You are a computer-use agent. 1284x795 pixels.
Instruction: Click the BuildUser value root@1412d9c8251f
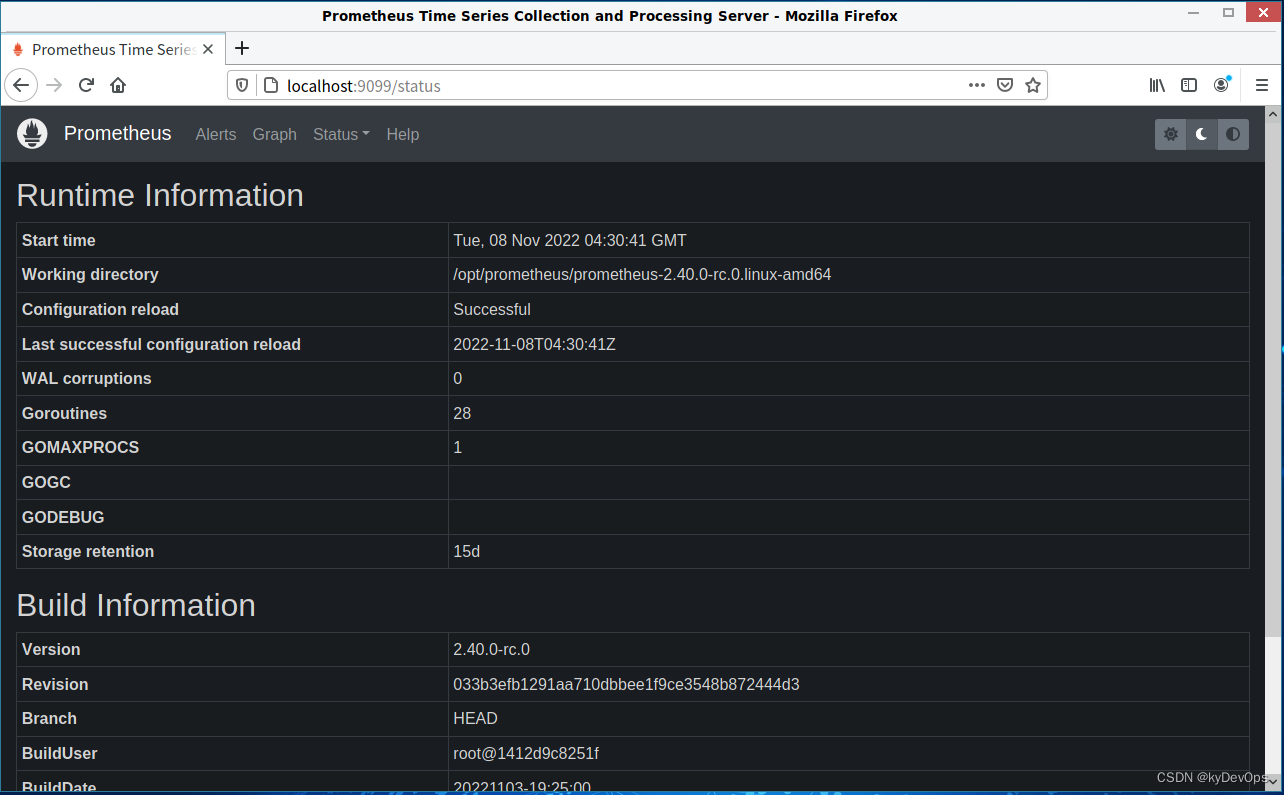526,753
